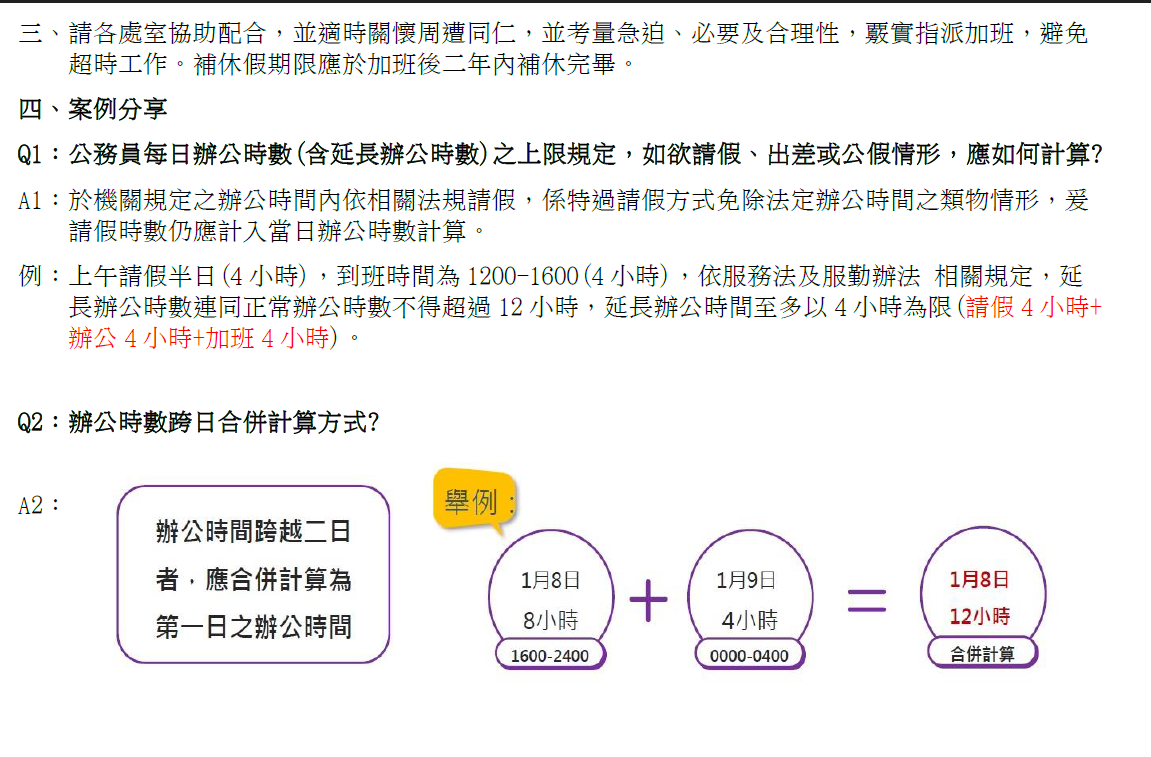This screenshot has height=757, width=1151.
Task: Click the box line '第一日之辦公時間'
Action: tap(253, 627)
